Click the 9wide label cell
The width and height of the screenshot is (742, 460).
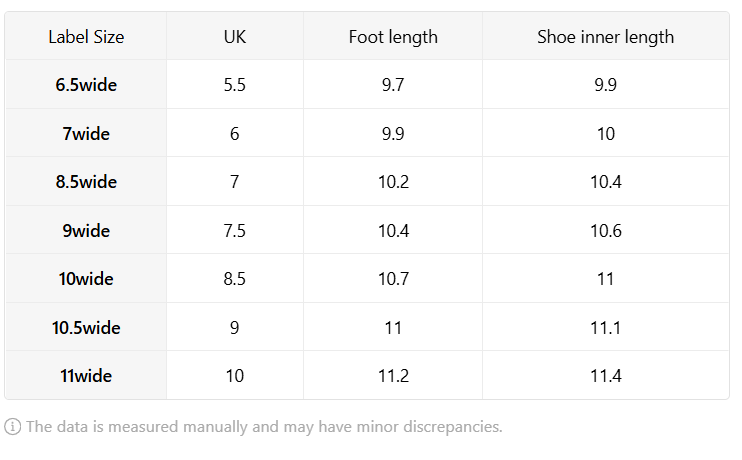(x=86, y=230)
